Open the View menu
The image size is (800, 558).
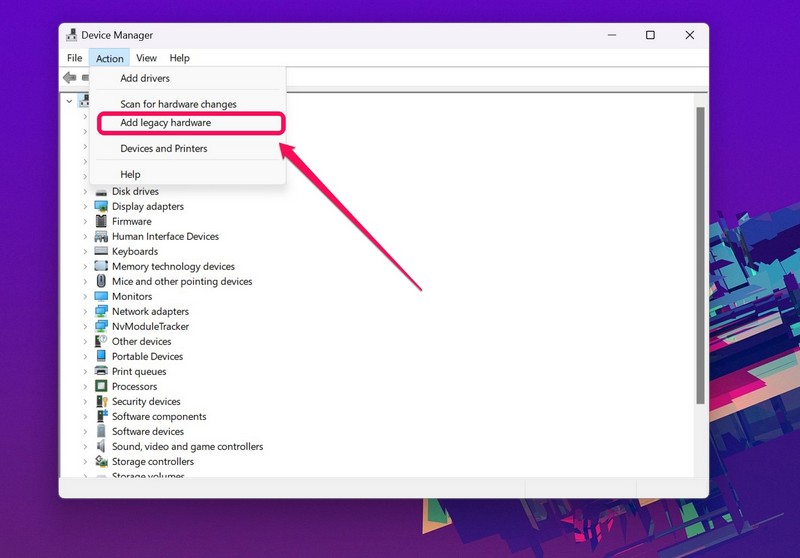tap(146, 58)
